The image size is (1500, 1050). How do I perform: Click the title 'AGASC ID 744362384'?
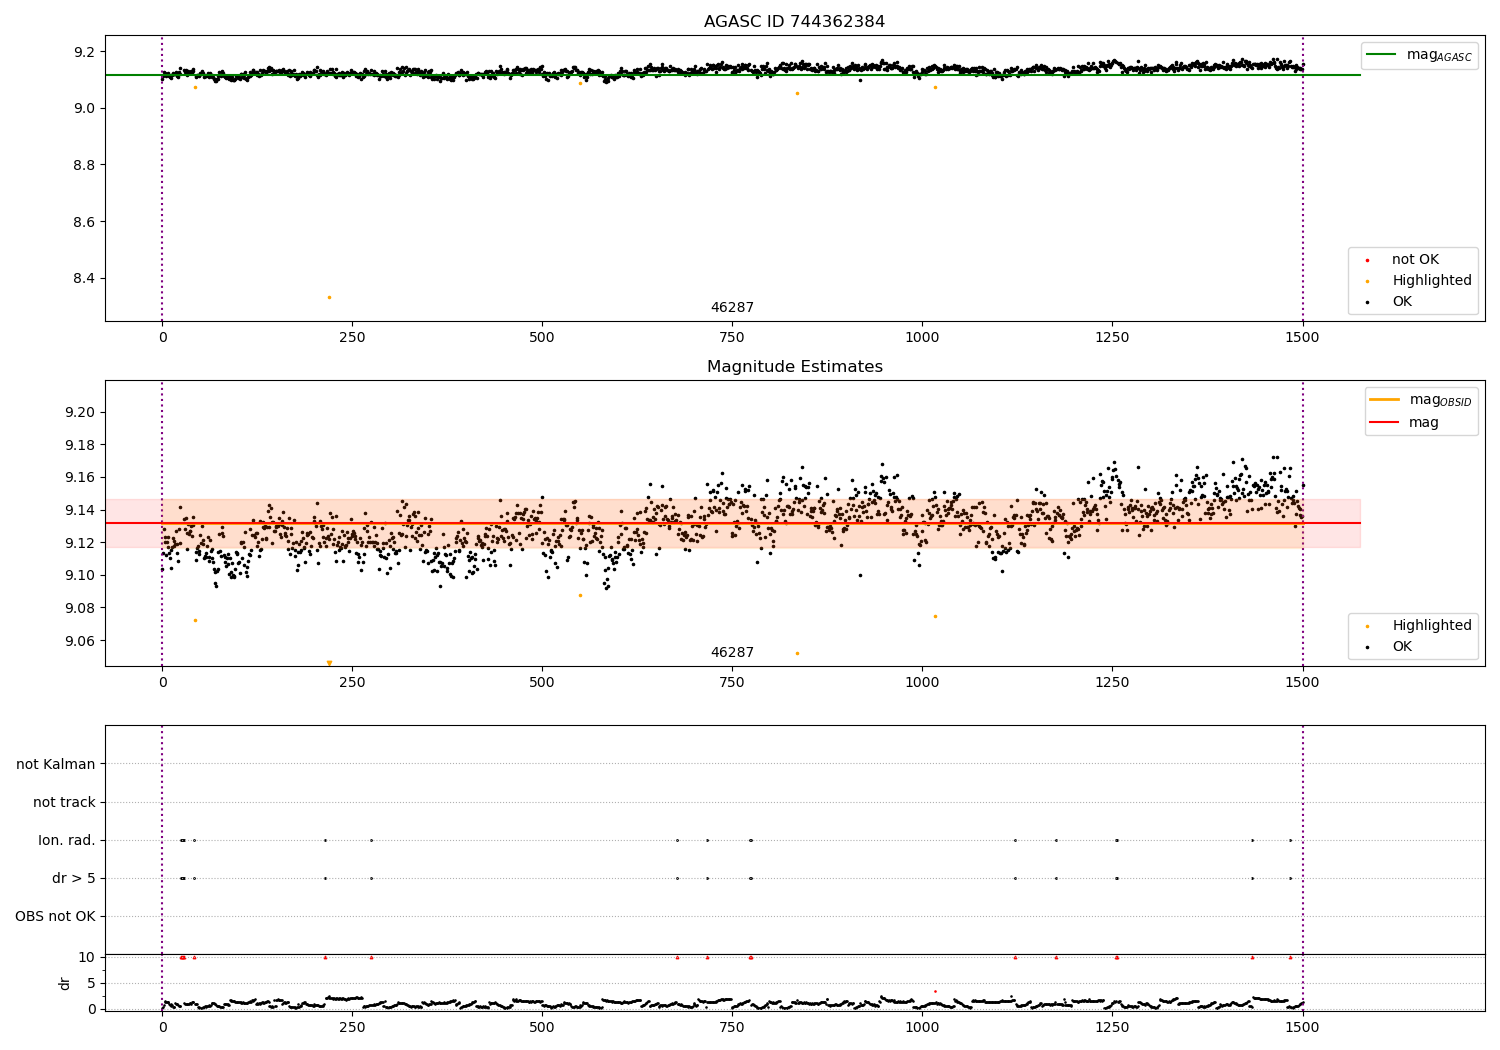[x=794, y=22]
